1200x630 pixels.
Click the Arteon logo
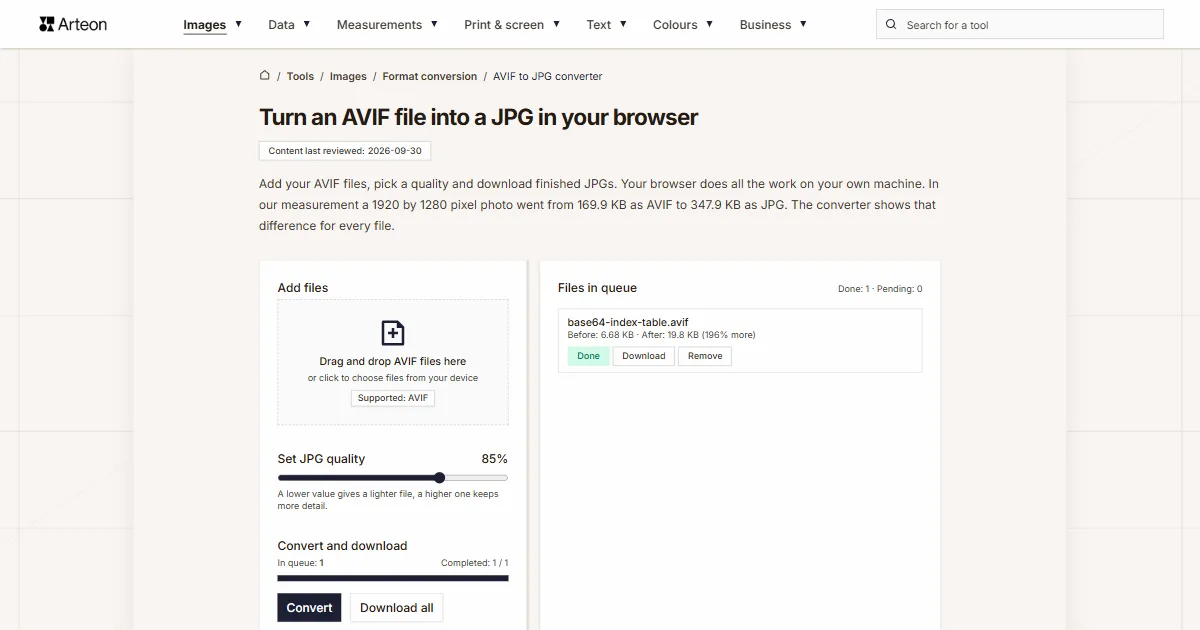[73, 24]
